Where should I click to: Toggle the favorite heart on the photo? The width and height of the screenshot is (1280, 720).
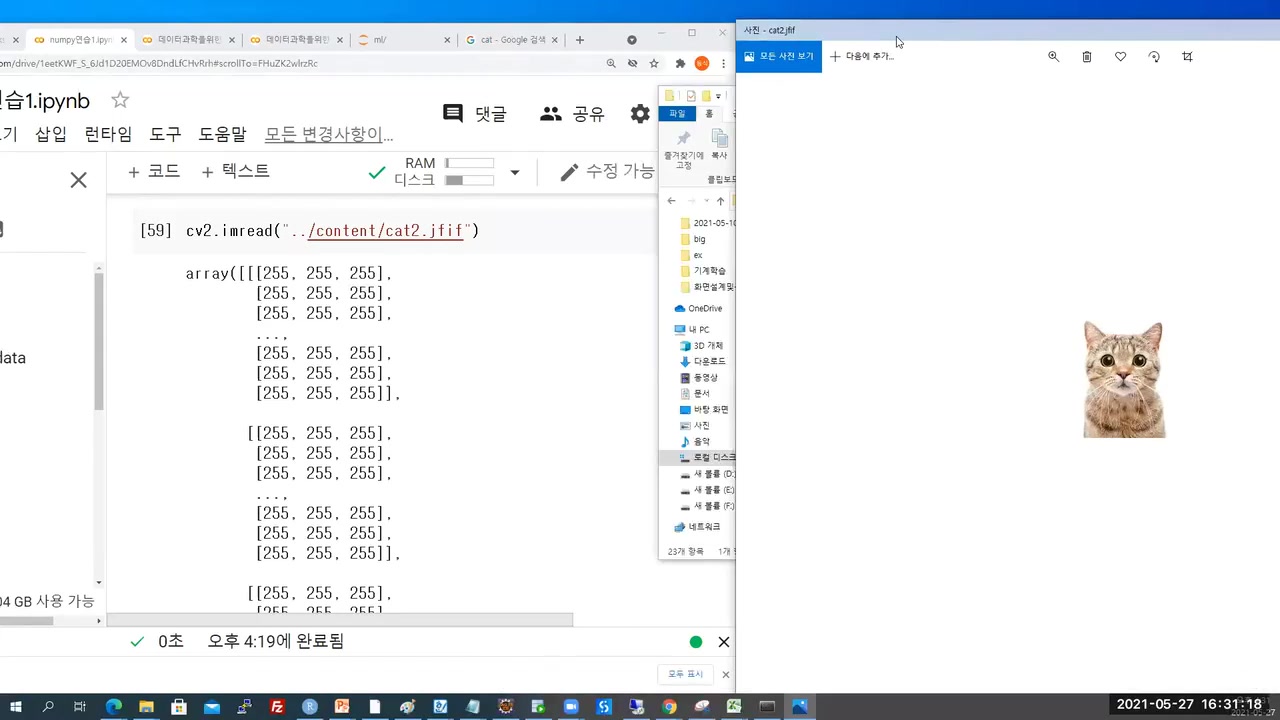pyautogui.click(x=1120, y=57)
